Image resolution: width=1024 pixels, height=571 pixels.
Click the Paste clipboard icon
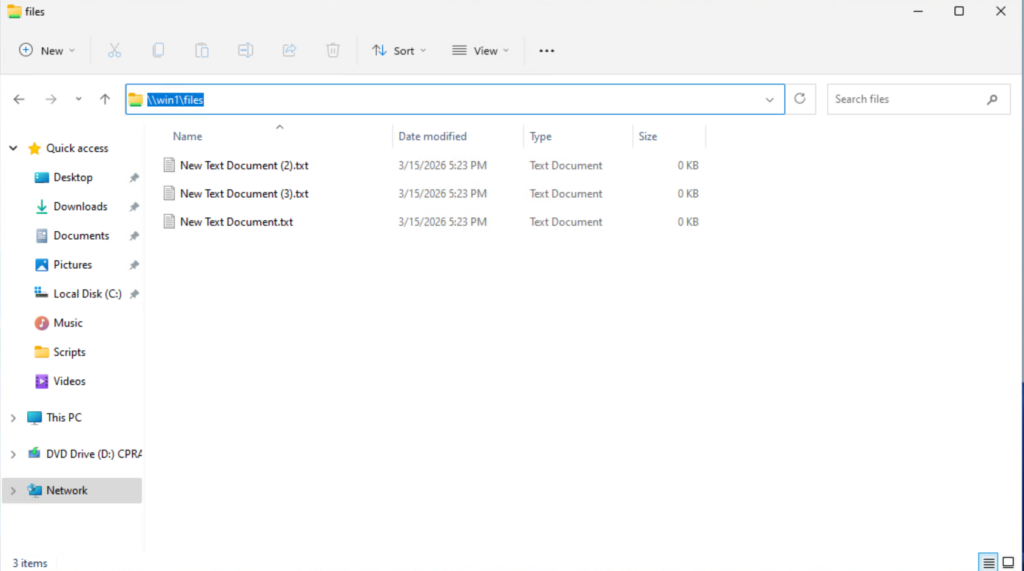tap(202, 50)
